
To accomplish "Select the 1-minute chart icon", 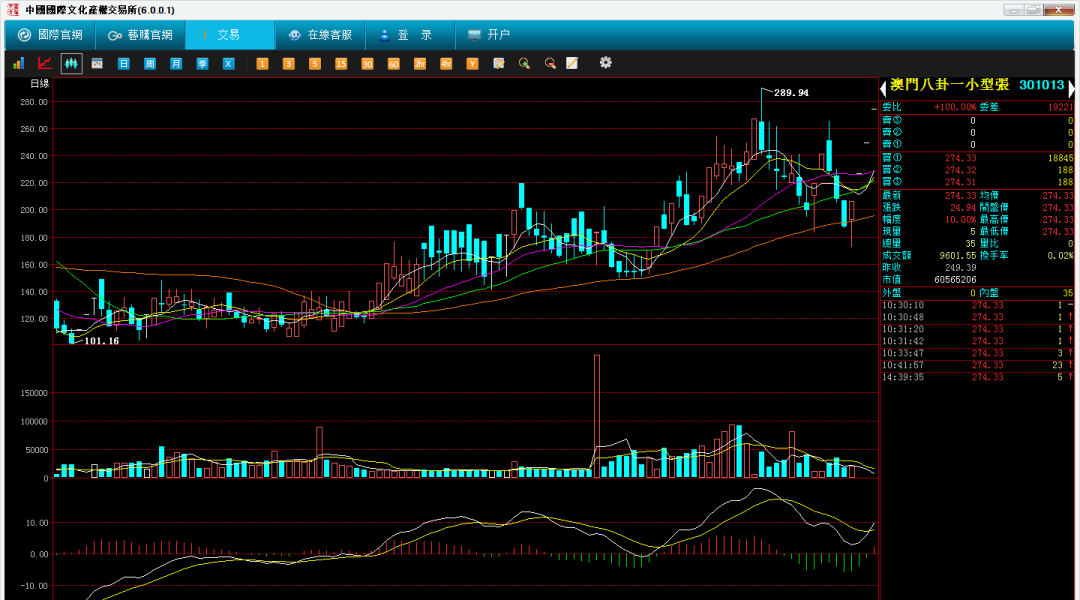I will [x=262, y=63].
